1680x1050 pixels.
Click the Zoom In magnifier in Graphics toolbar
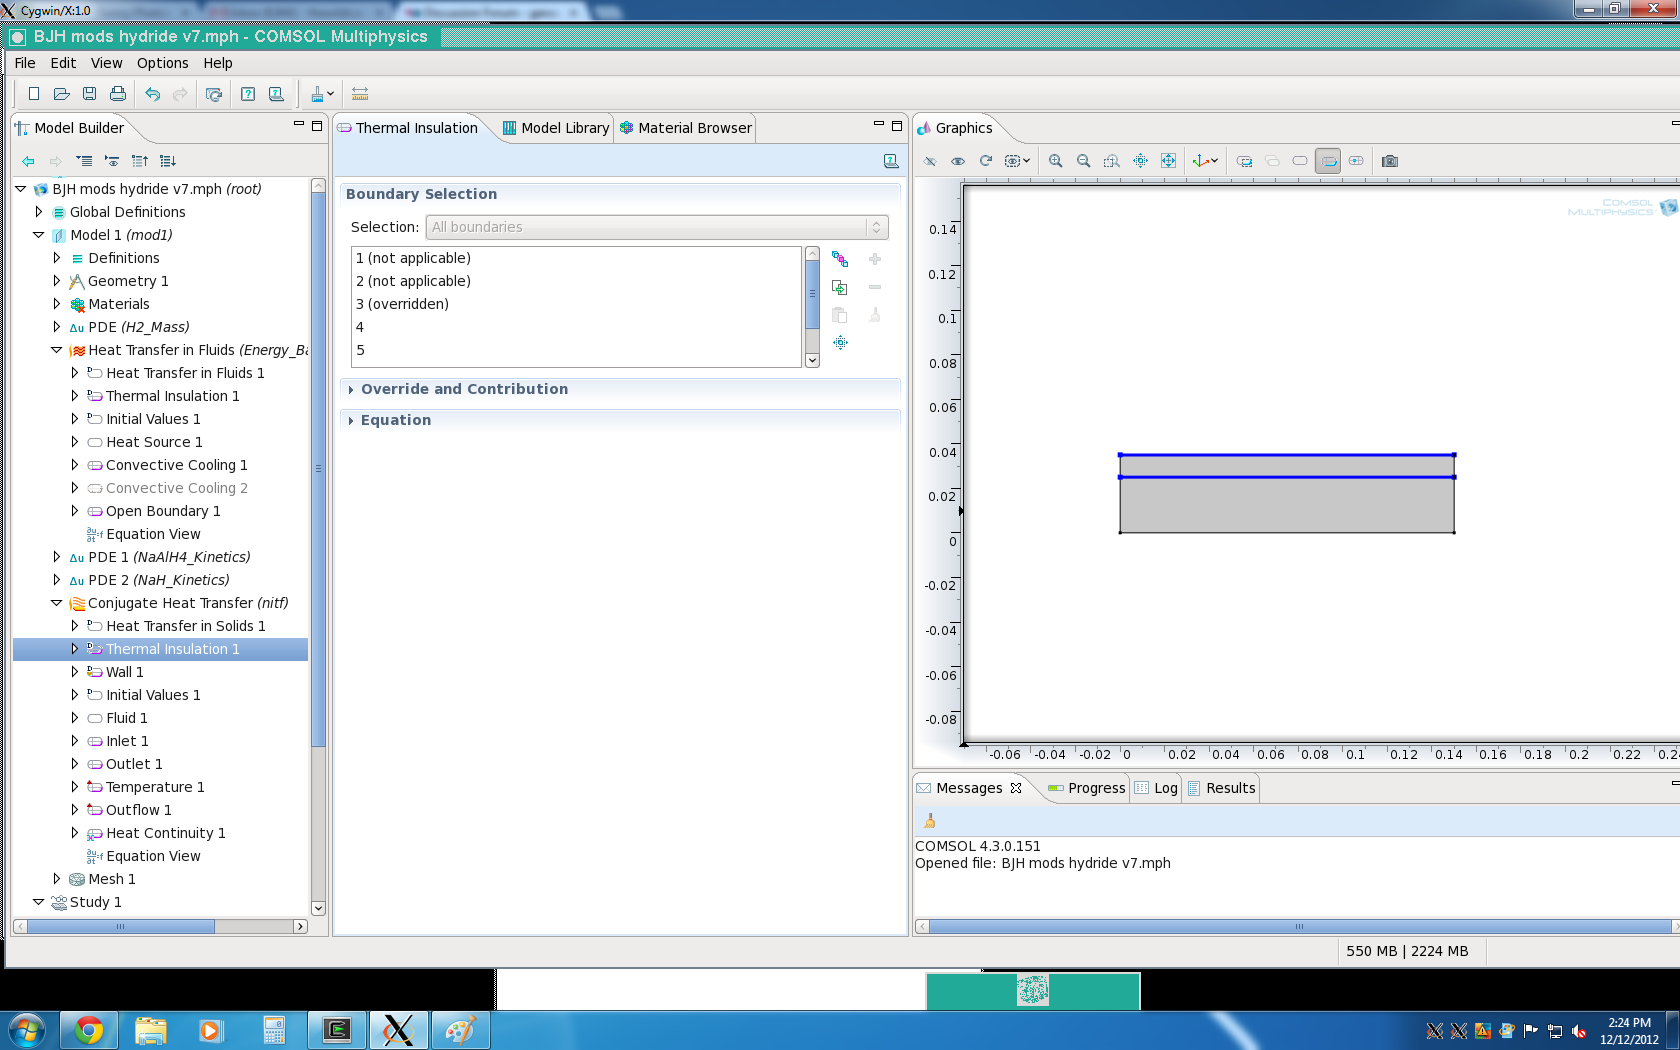pos(1055,161)
